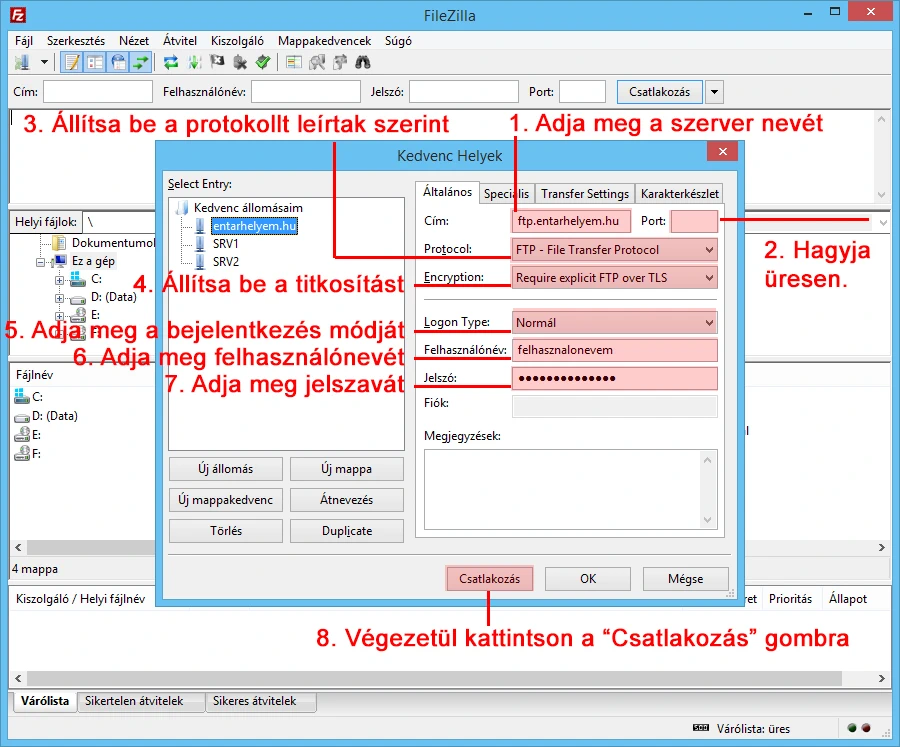This screenshot has height=747, width=900.
Task: Click the cancel current operation icon
Action: coord(217,62)
